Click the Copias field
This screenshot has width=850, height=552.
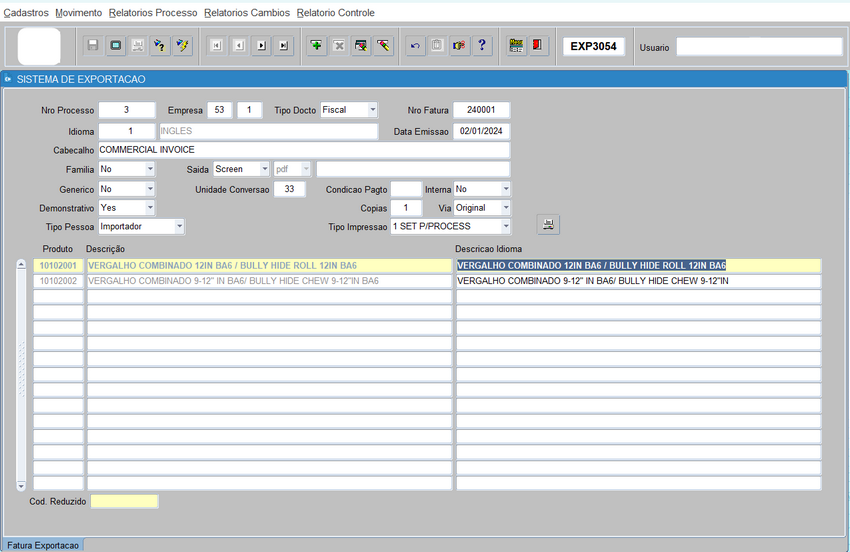click(406, 208)
